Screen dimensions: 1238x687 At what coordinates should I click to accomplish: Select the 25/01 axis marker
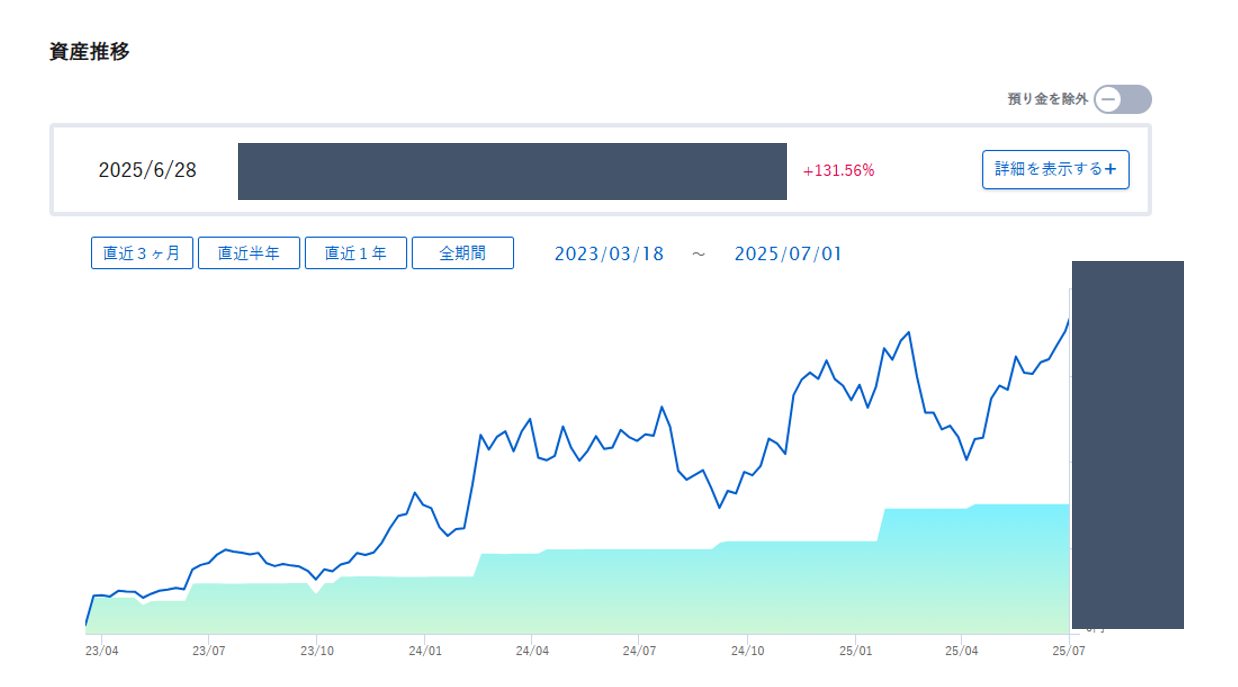[x=855, y=649]
